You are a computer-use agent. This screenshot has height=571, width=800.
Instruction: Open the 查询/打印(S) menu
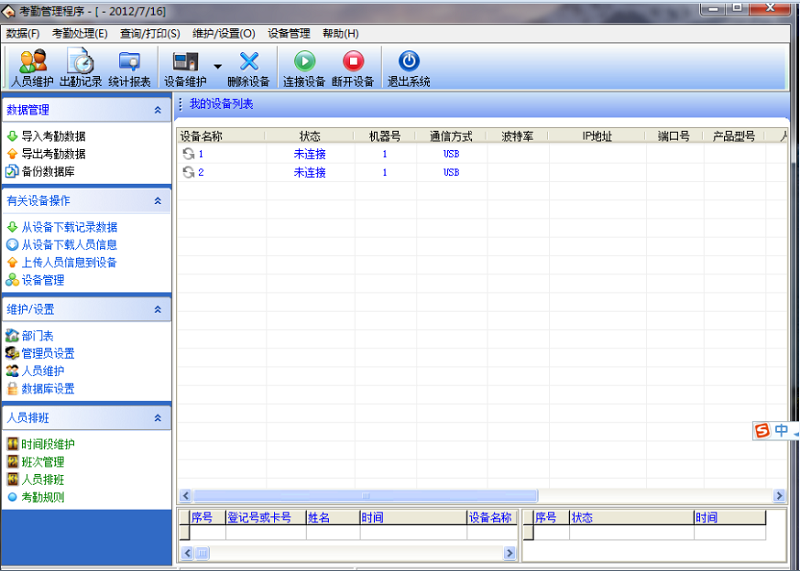point(150,34)
